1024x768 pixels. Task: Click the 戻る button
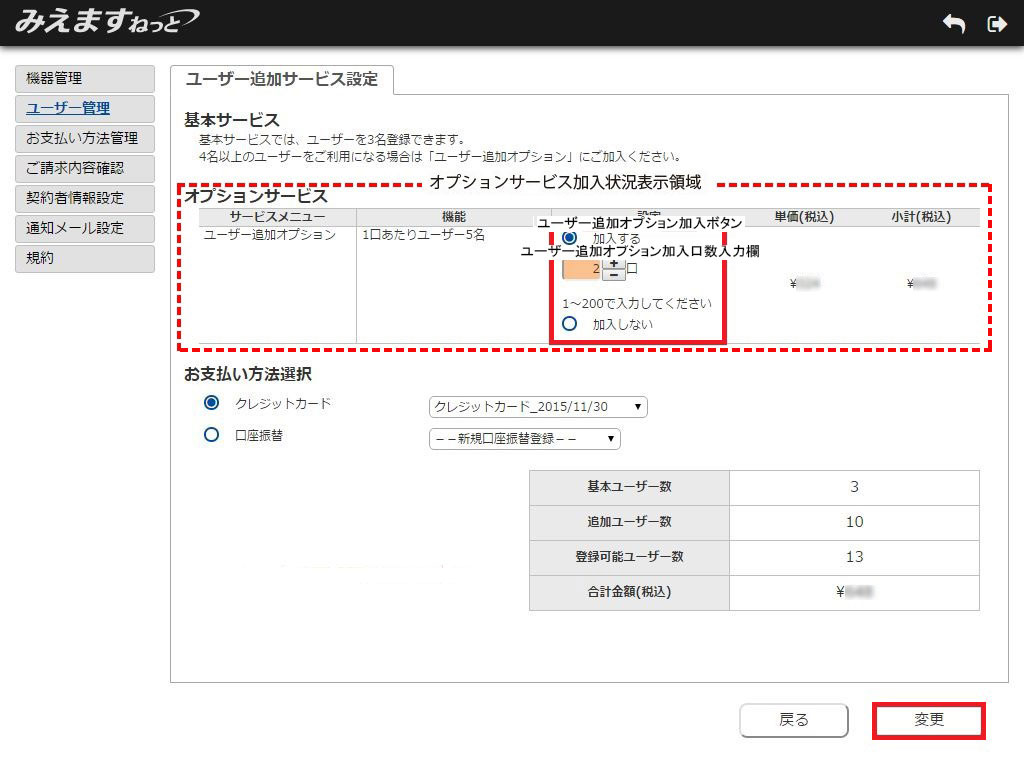[794, 720]
